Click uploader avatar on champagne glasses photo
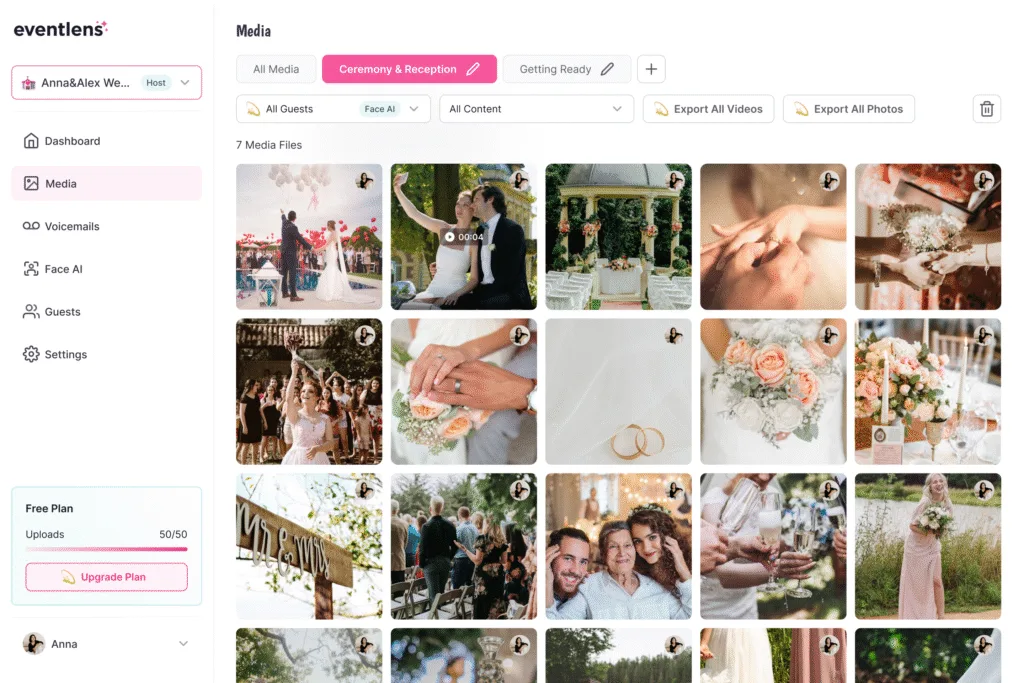Image resolution: width=1024 pixels, height=683 pixels. 829,490
